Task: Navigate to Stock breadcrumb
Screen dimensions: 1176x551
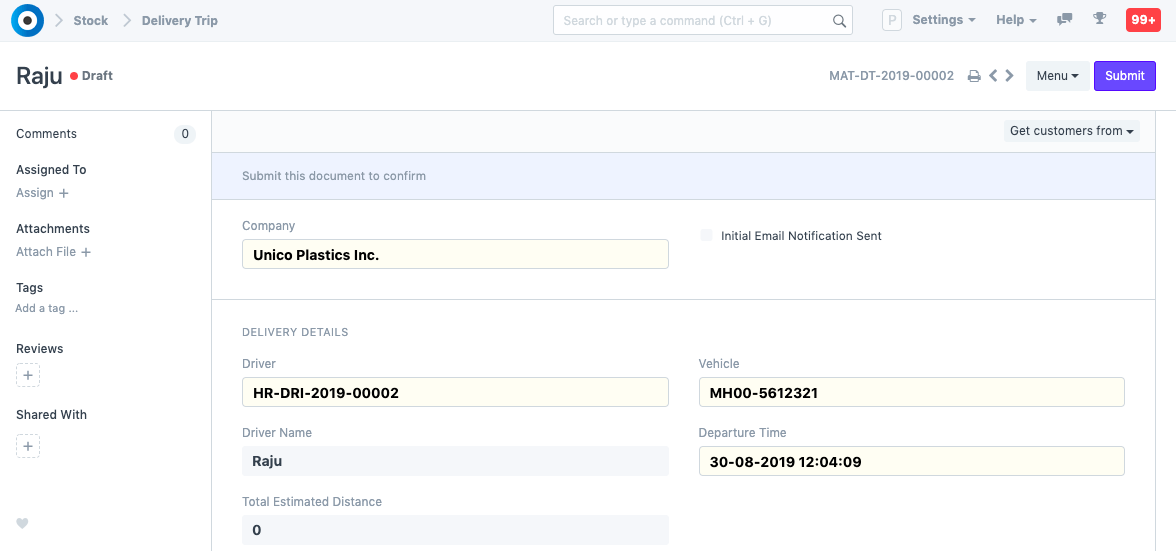Action: (90, 20)
